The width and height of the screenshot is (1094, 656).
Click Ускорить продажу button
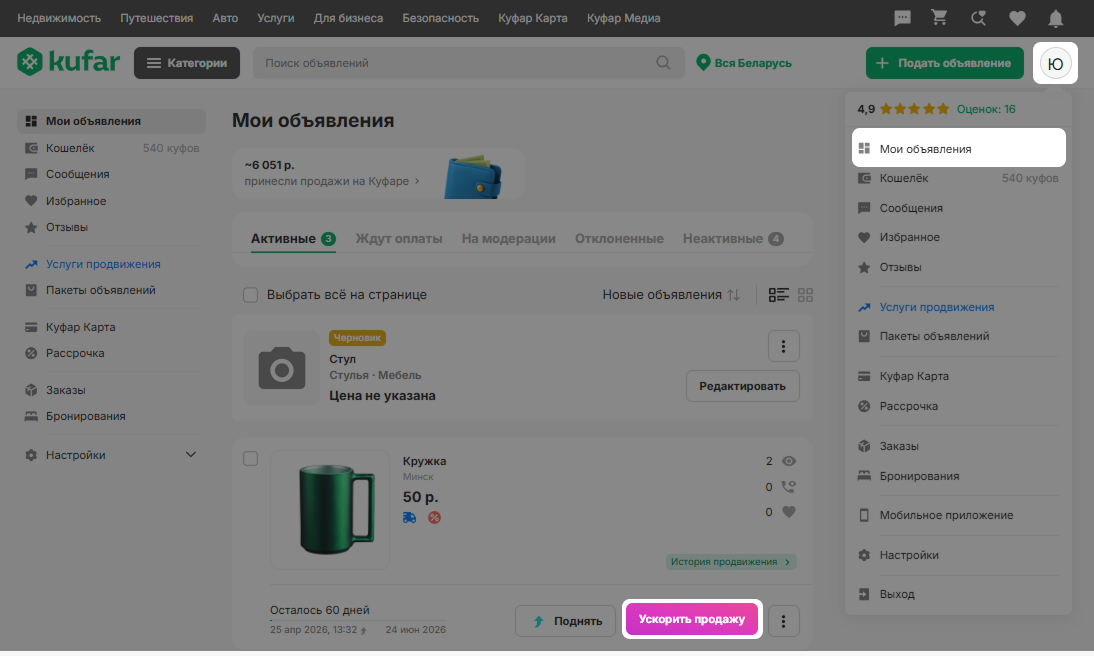(692, 619)
